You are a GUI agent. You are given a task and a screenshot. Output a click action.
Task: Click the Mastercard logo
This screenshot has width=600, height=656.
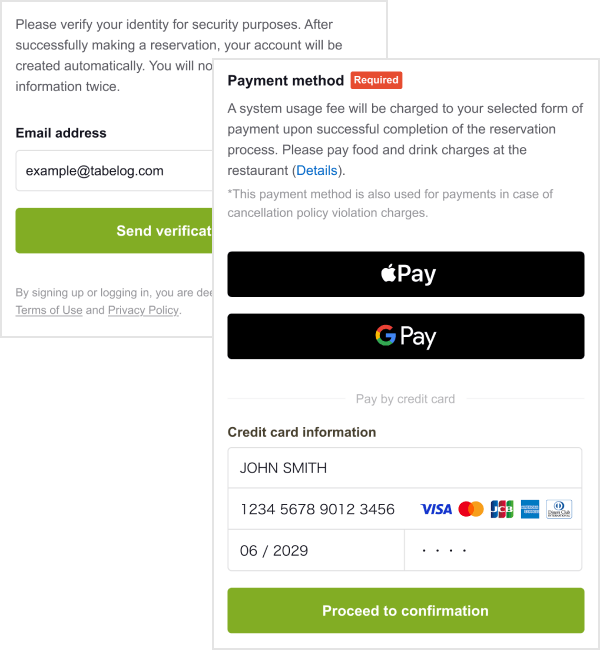point(471,509)
